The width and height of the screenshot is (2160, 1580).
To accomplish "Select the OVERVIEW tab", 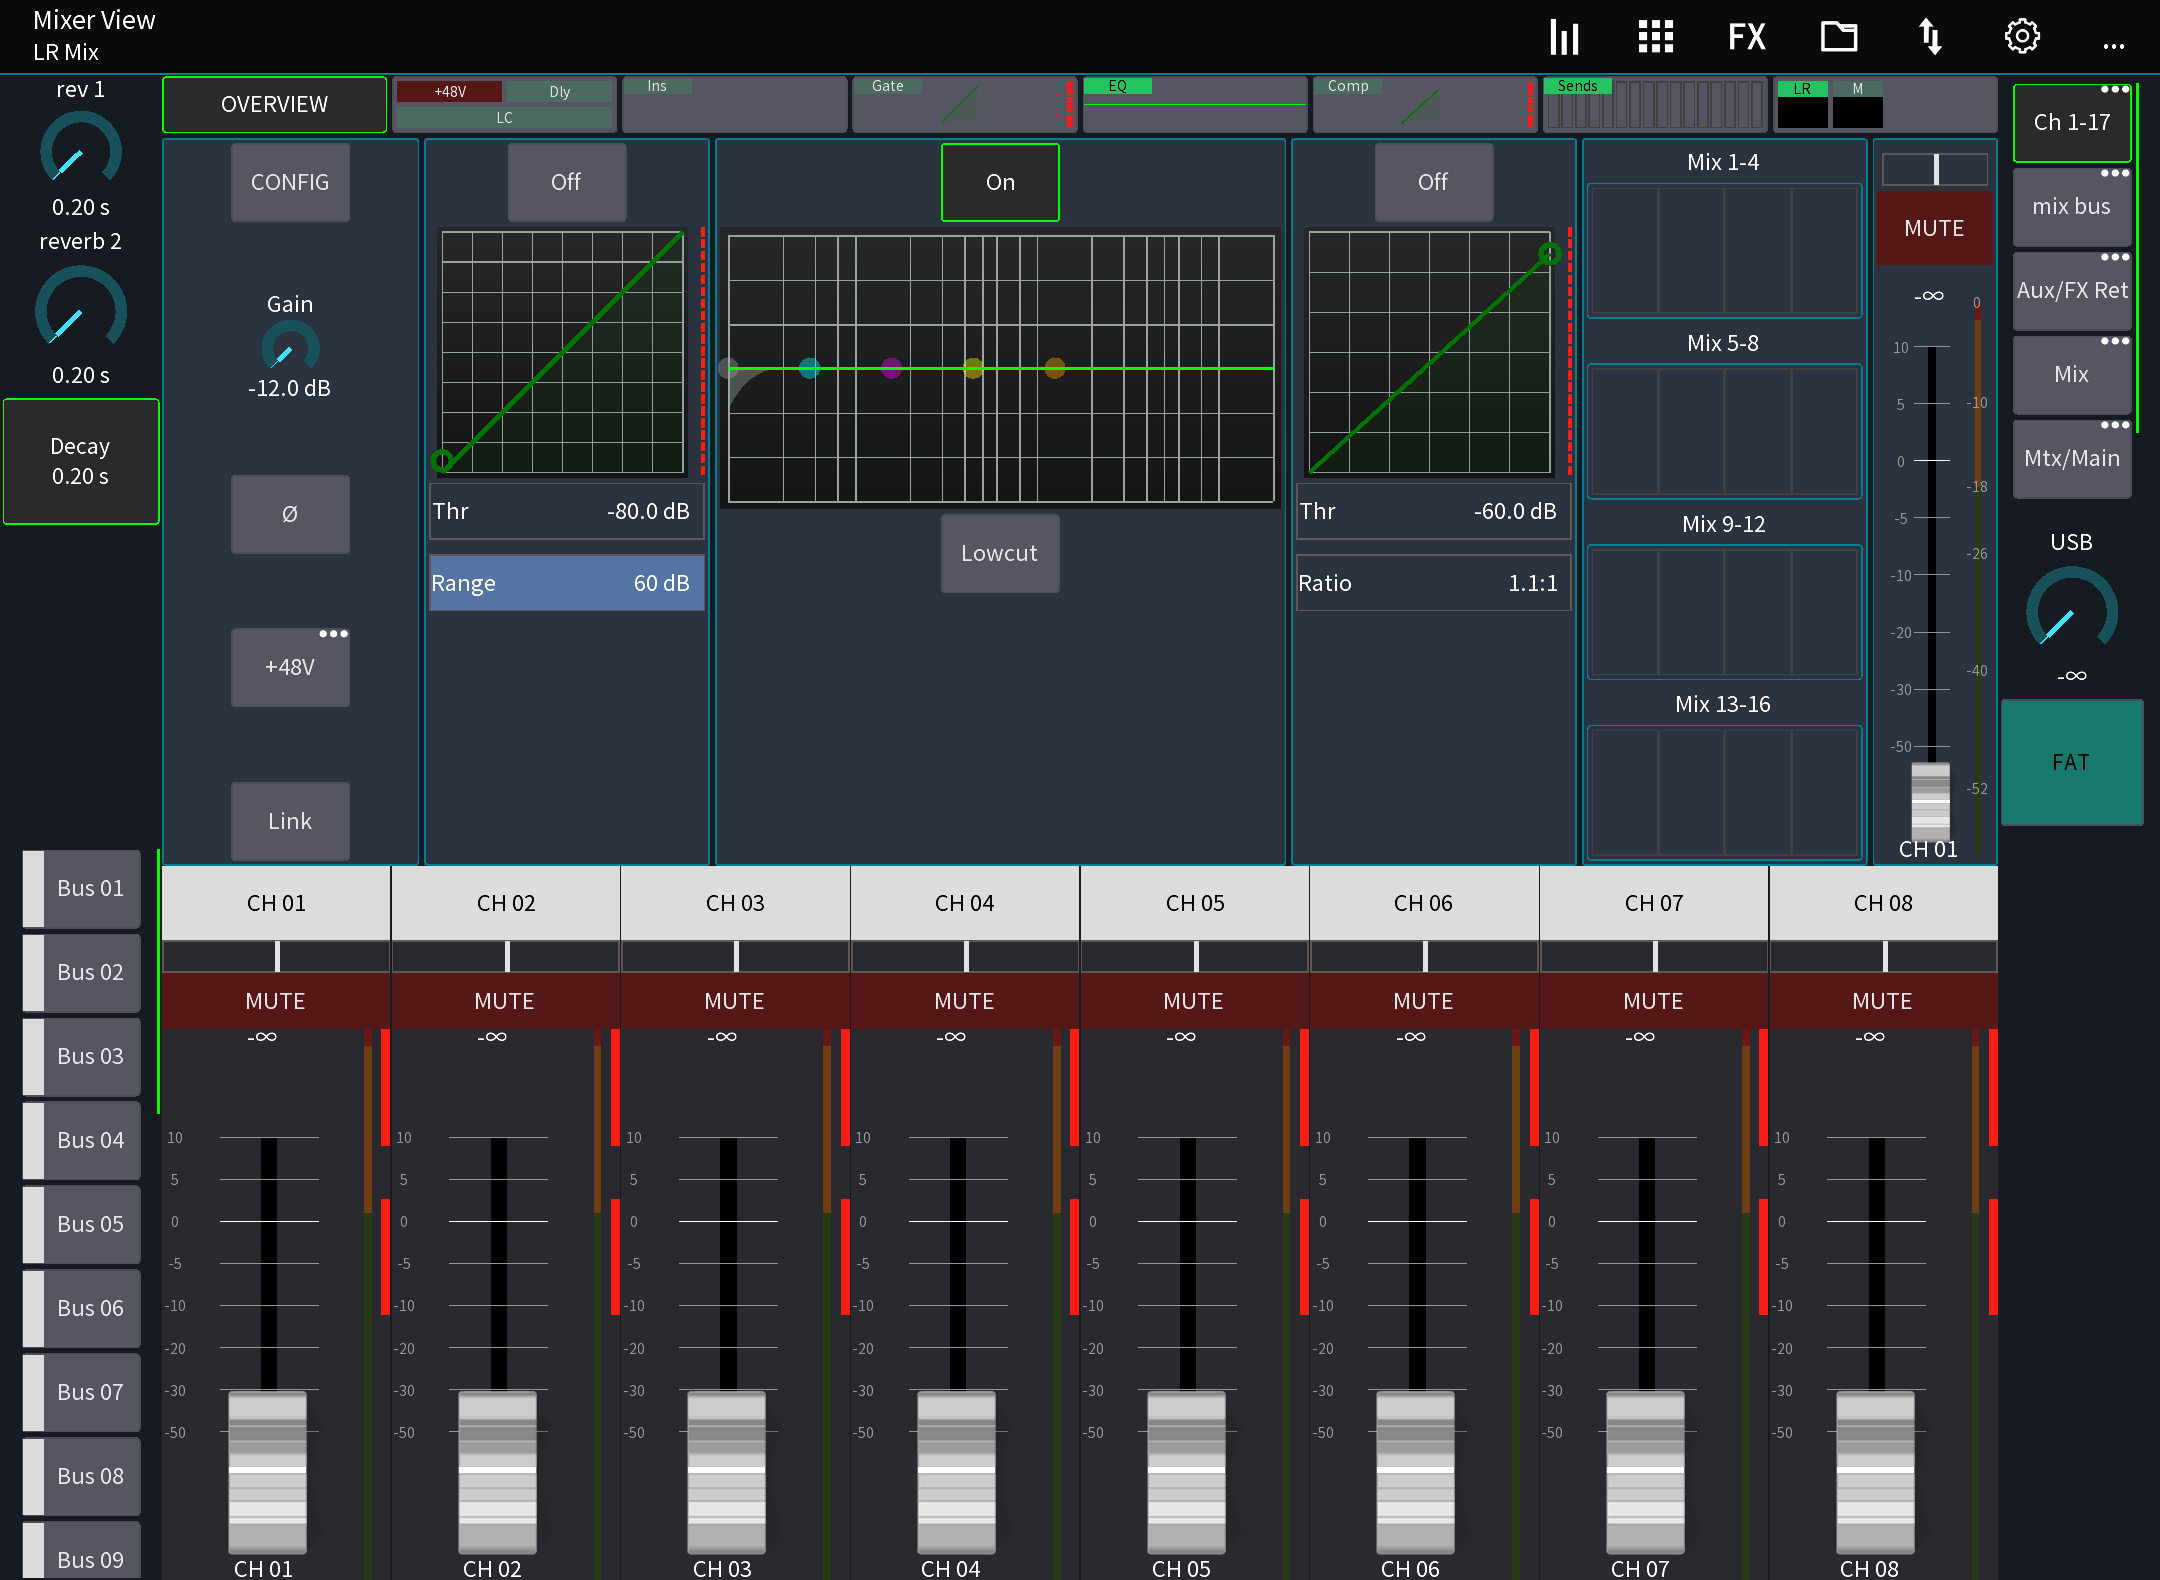I will (273, 103).
